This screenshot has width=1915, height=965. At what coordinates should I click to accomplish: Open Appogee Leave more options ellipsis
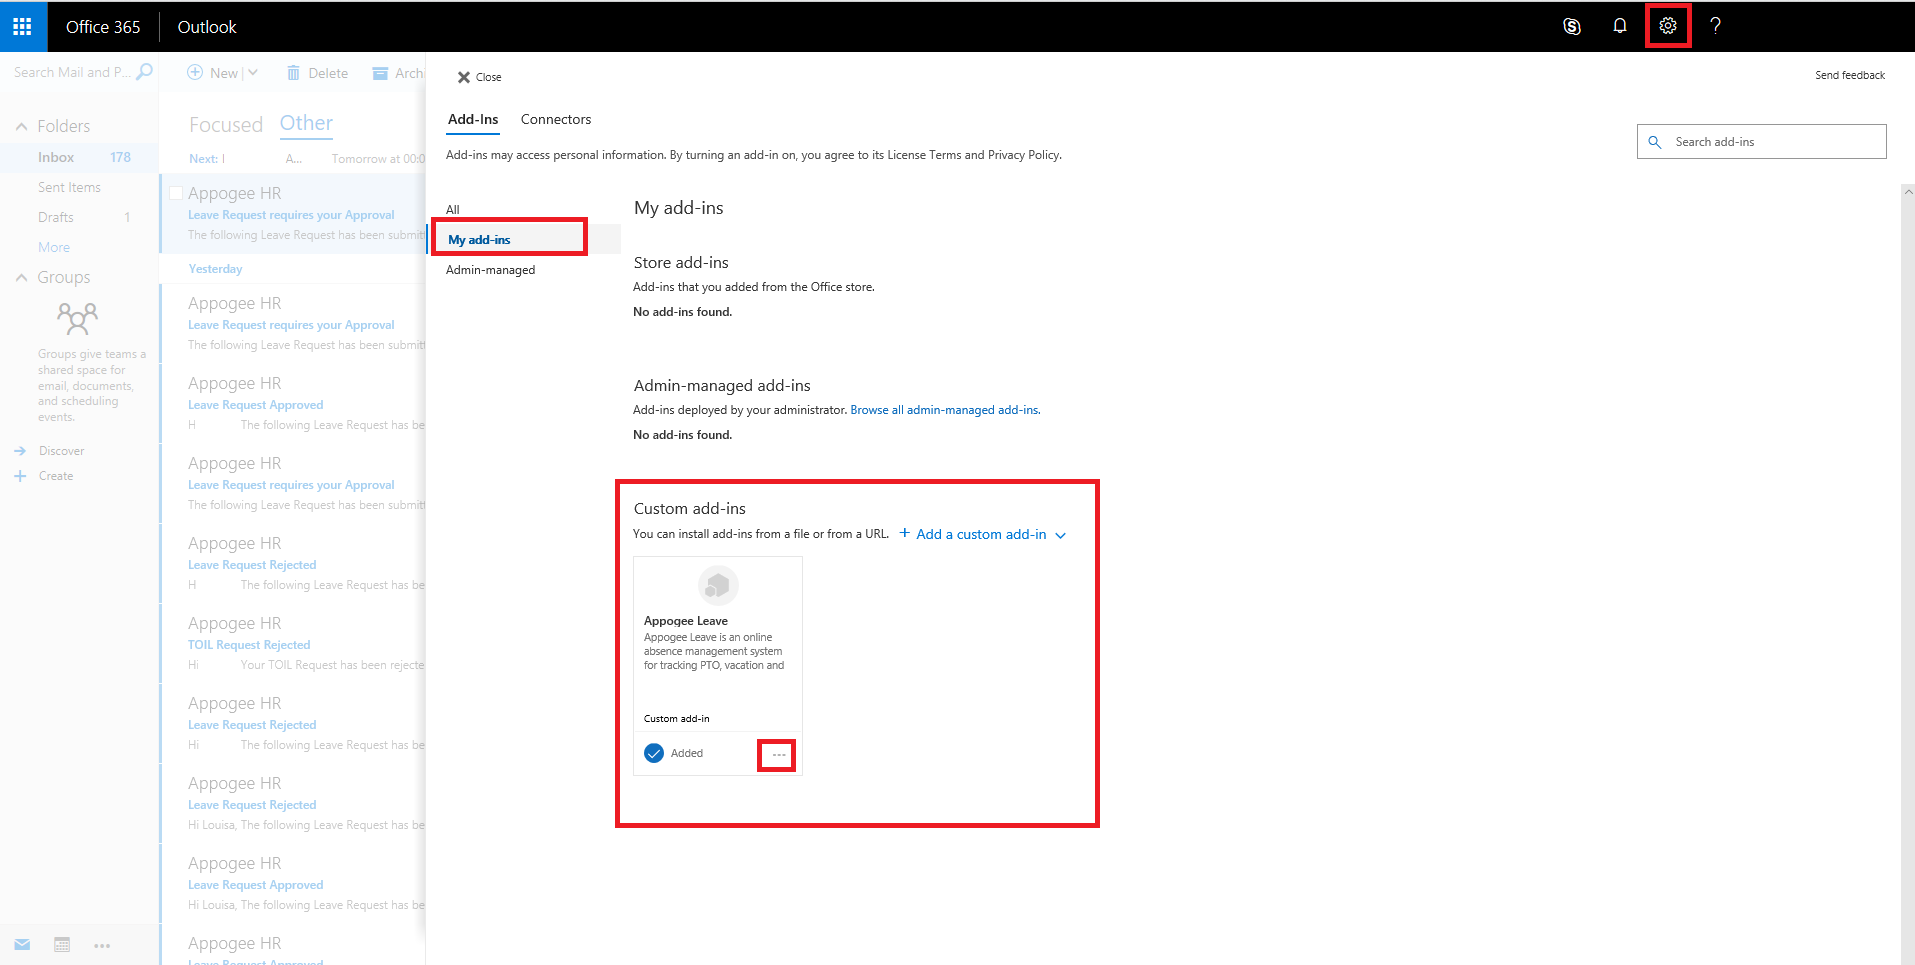point(779,755)
